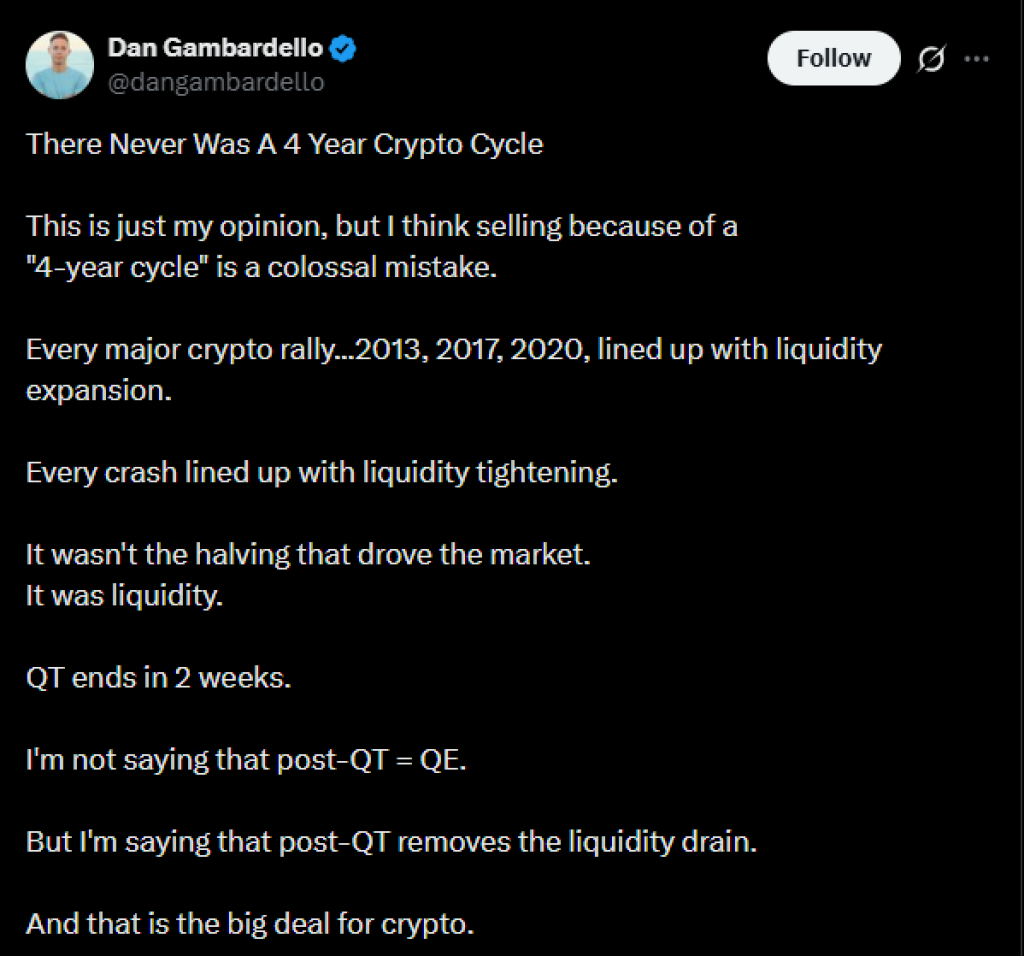Follow Dan Gambardello

[x=833, y=59]
